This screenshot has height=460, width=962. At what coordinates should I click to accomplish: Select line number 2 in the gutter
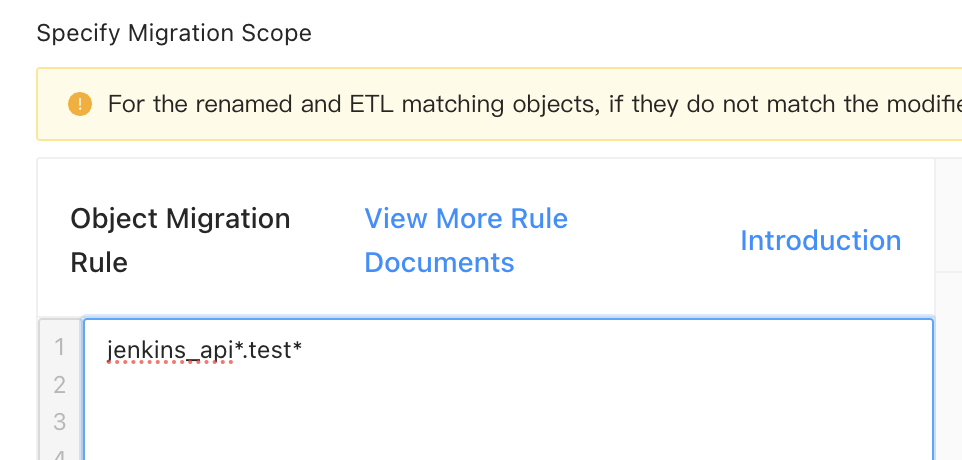pos(59,385)
